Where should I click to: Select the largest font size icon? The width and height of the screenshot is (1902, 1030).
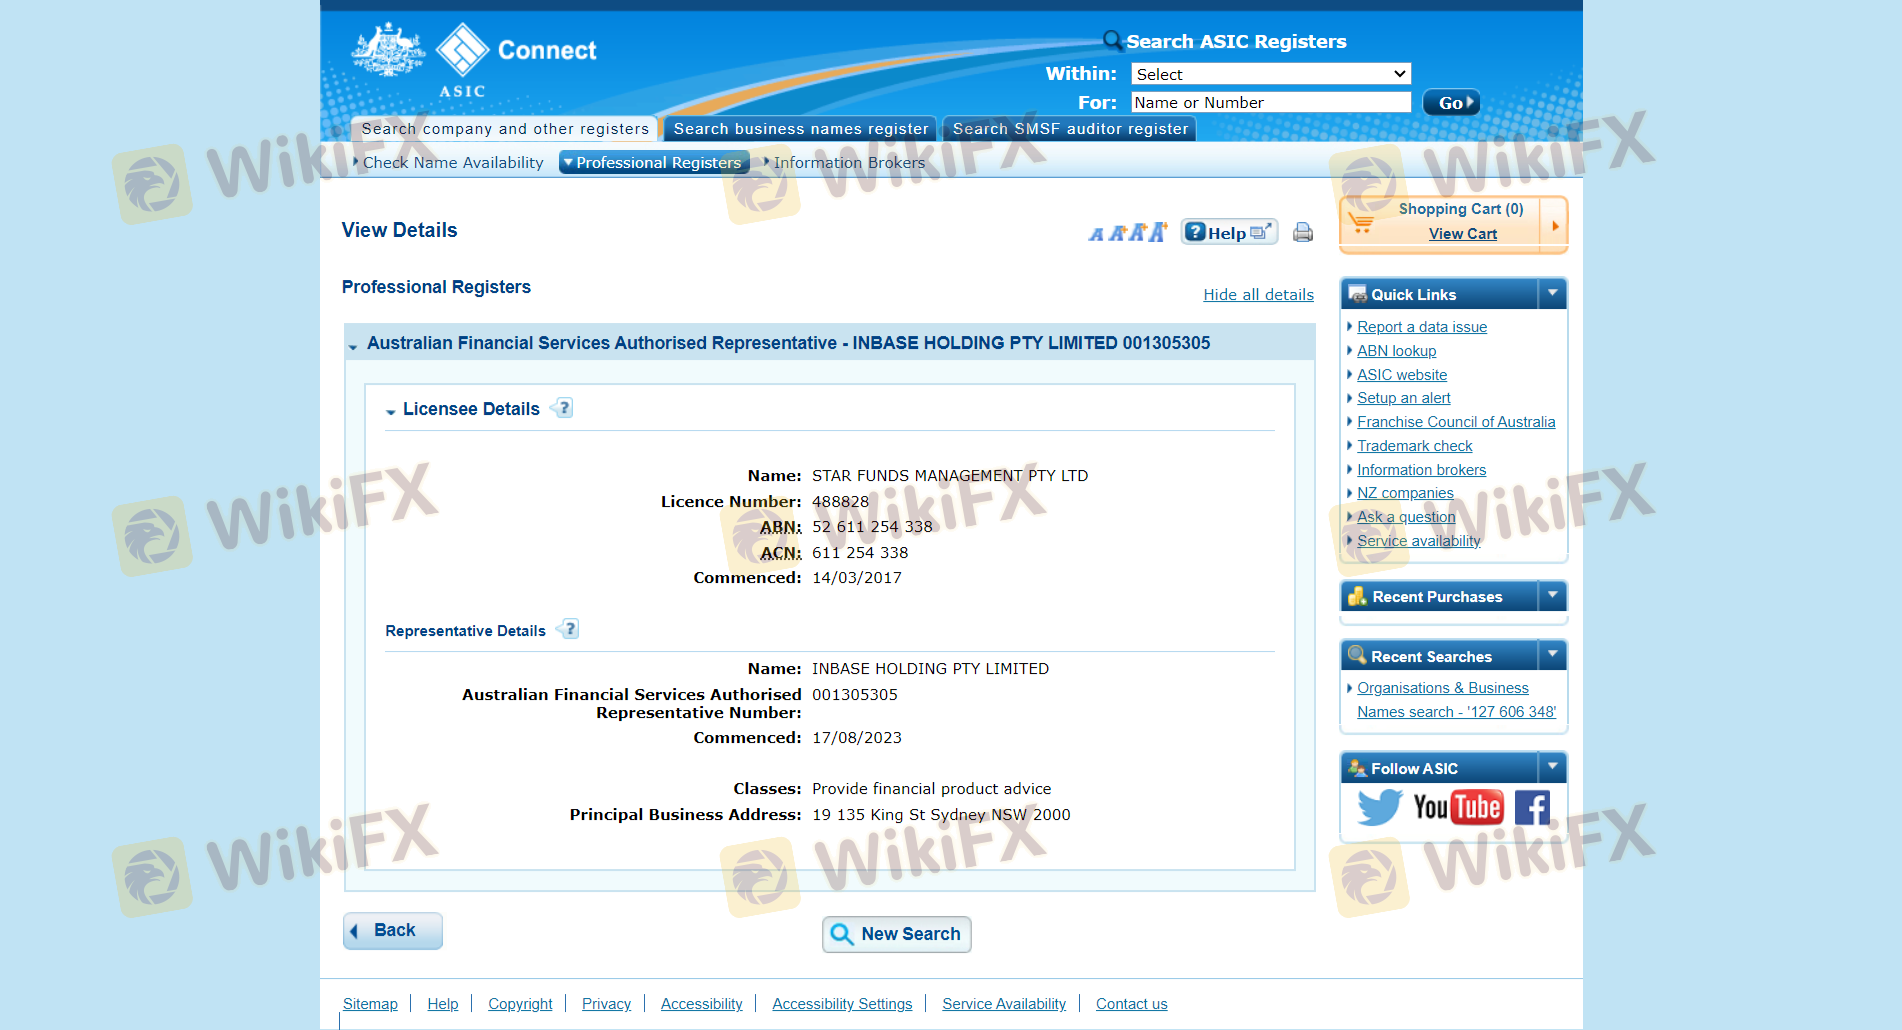coord(1158,232)
